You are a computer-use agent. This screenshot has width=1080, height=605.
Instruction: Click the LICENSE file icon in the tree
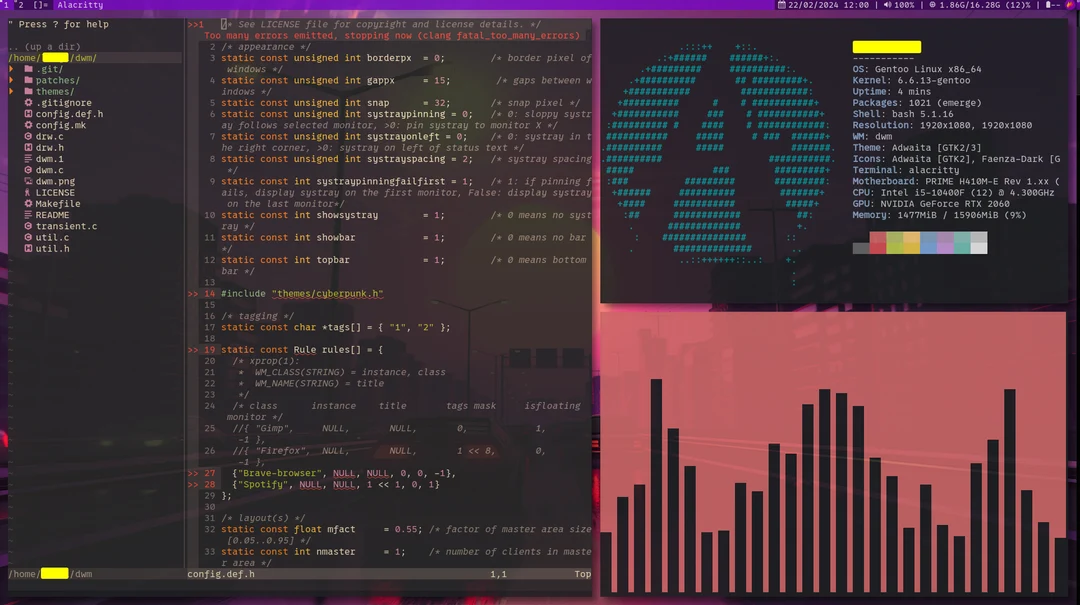pyautogui.click(x=26, y=192)
